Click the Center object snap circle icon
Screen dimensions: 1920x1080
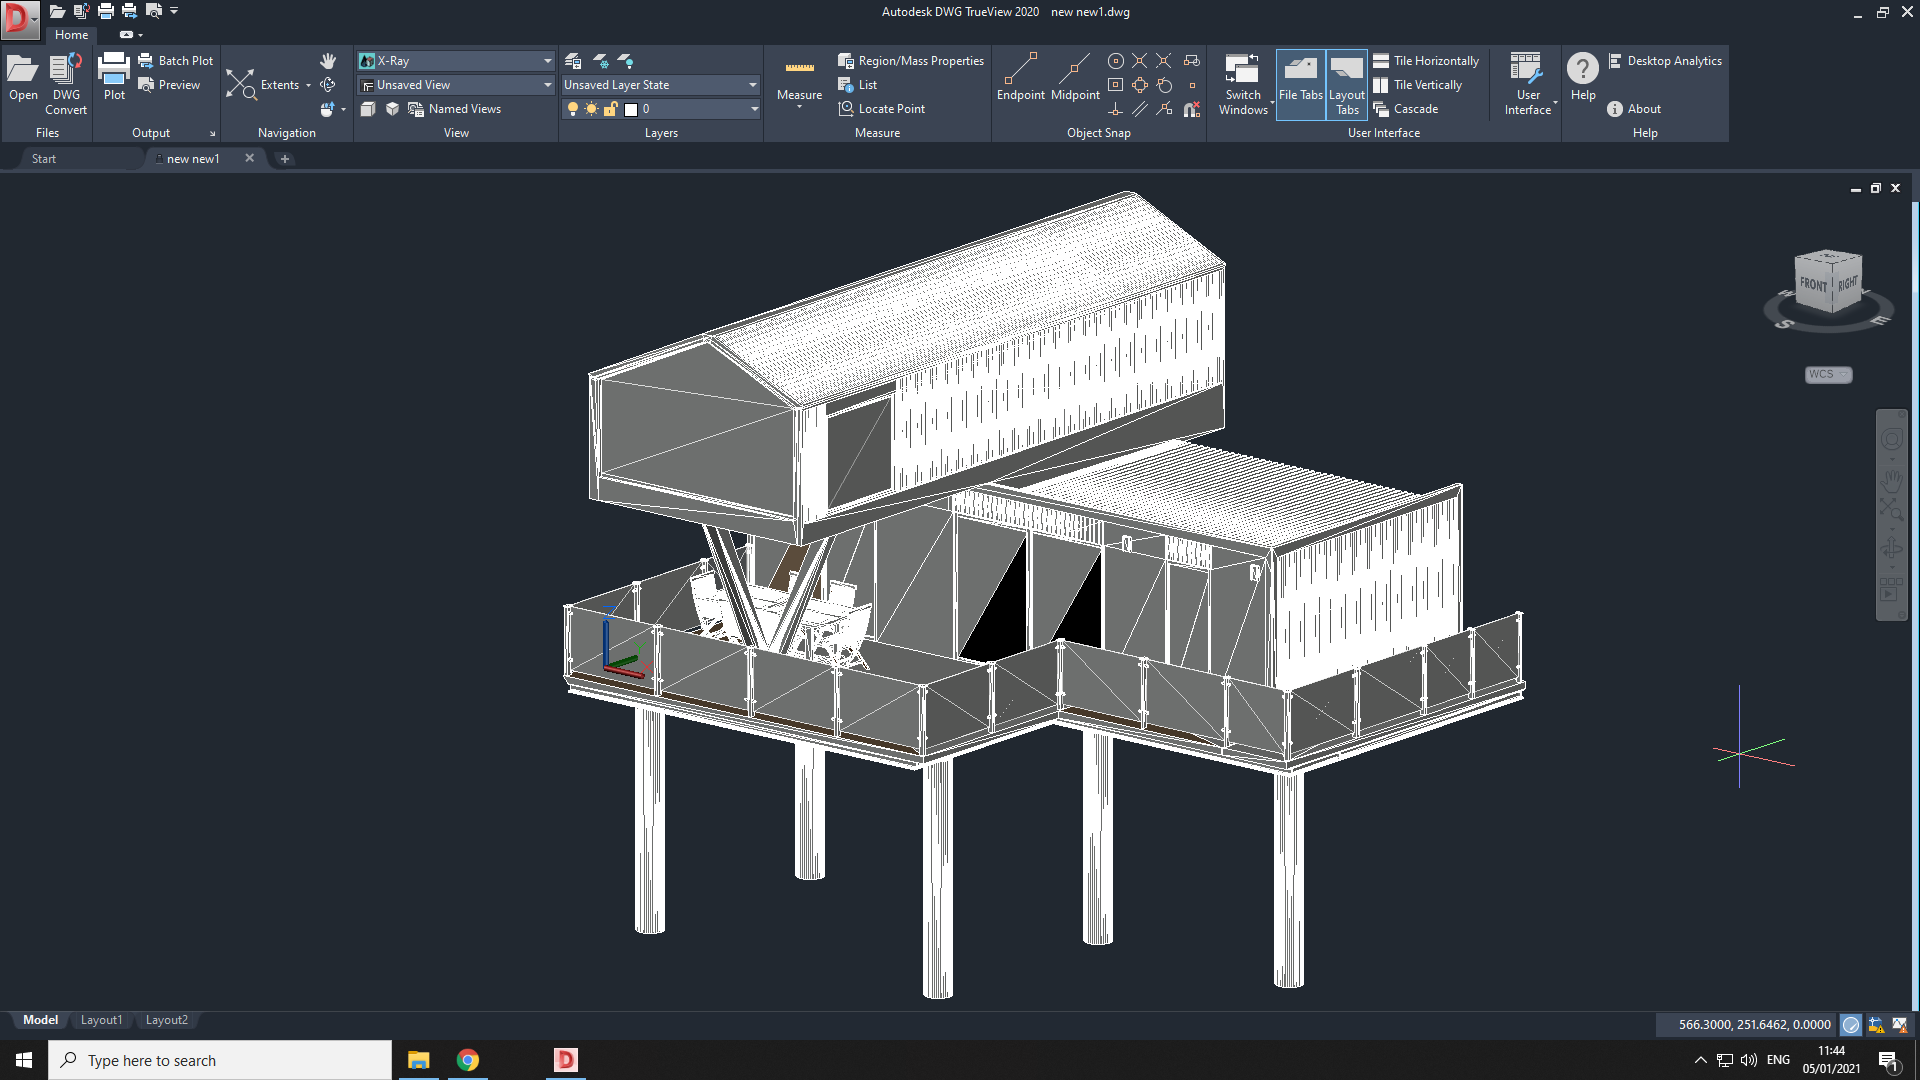(1116, 61)
